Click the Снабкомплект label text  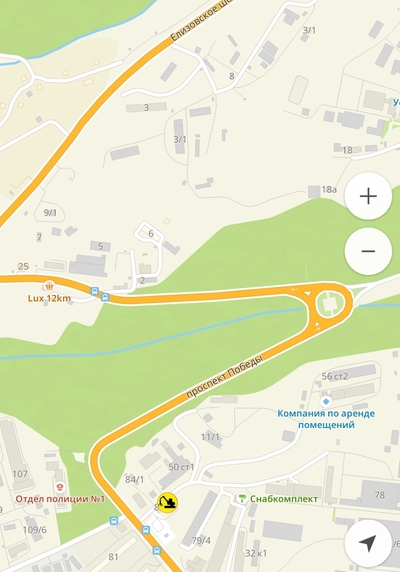[x=284, y=499]
